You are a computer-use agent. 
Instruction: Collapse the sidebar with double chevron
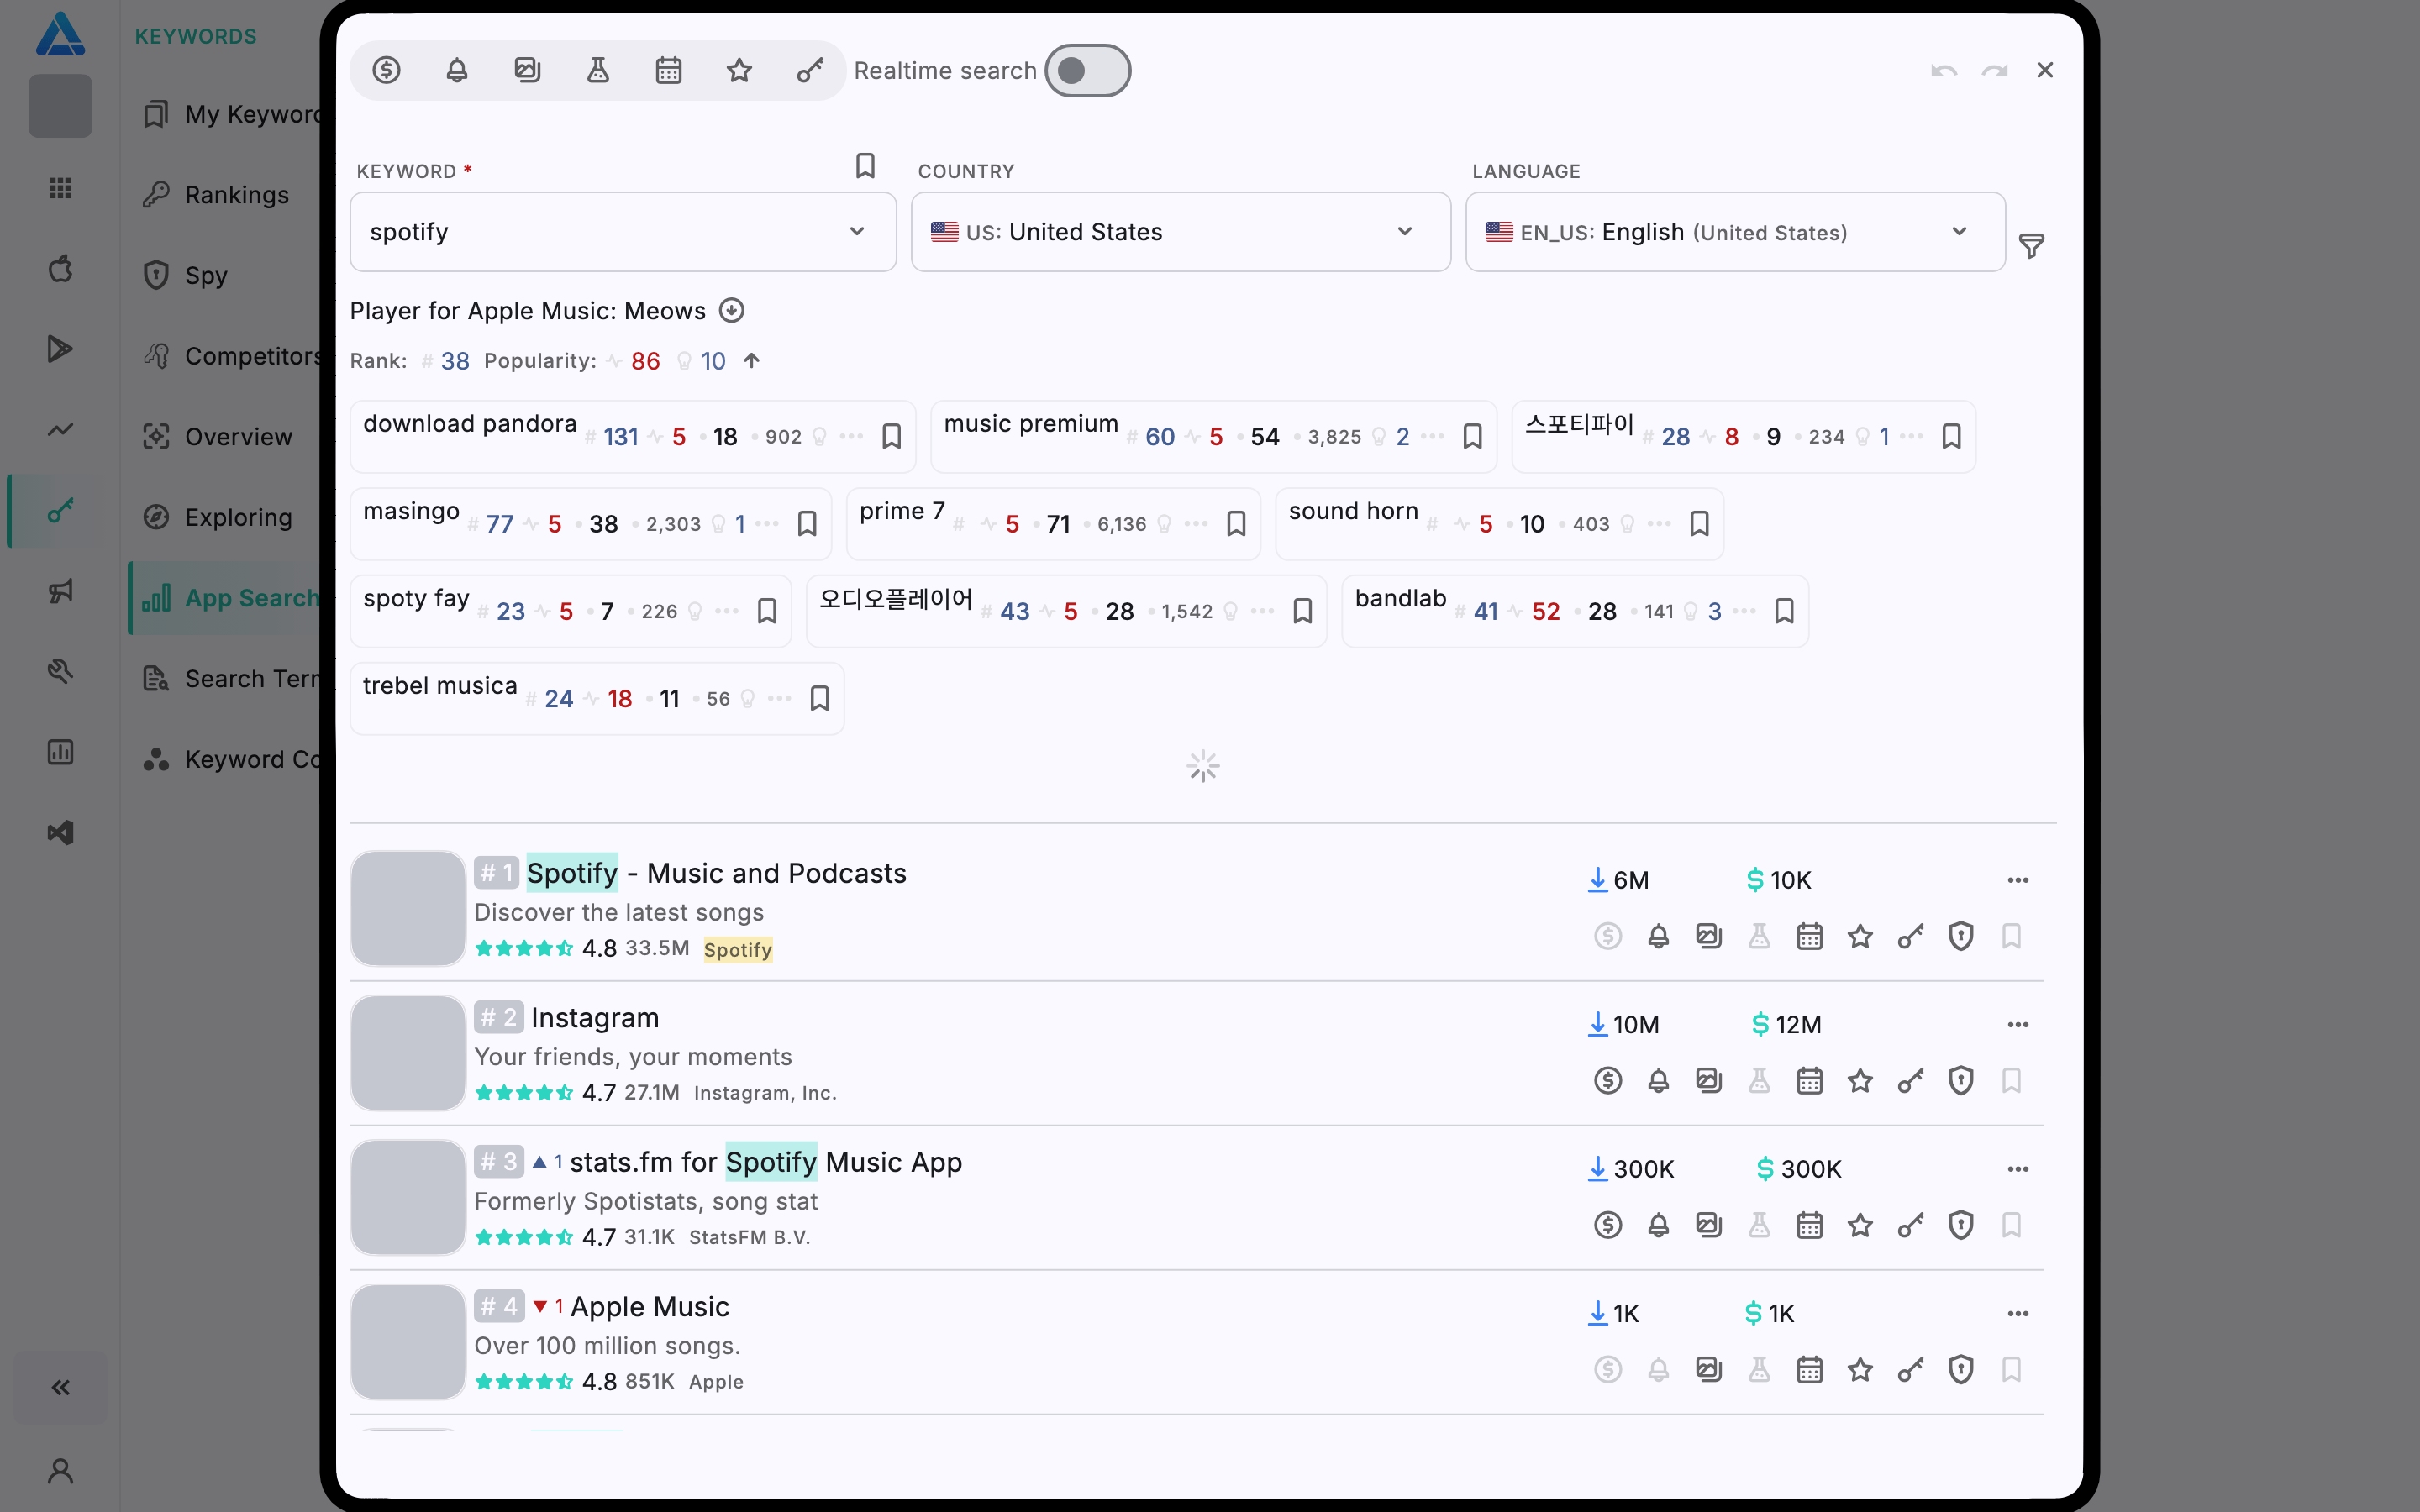pos(60,1387)
